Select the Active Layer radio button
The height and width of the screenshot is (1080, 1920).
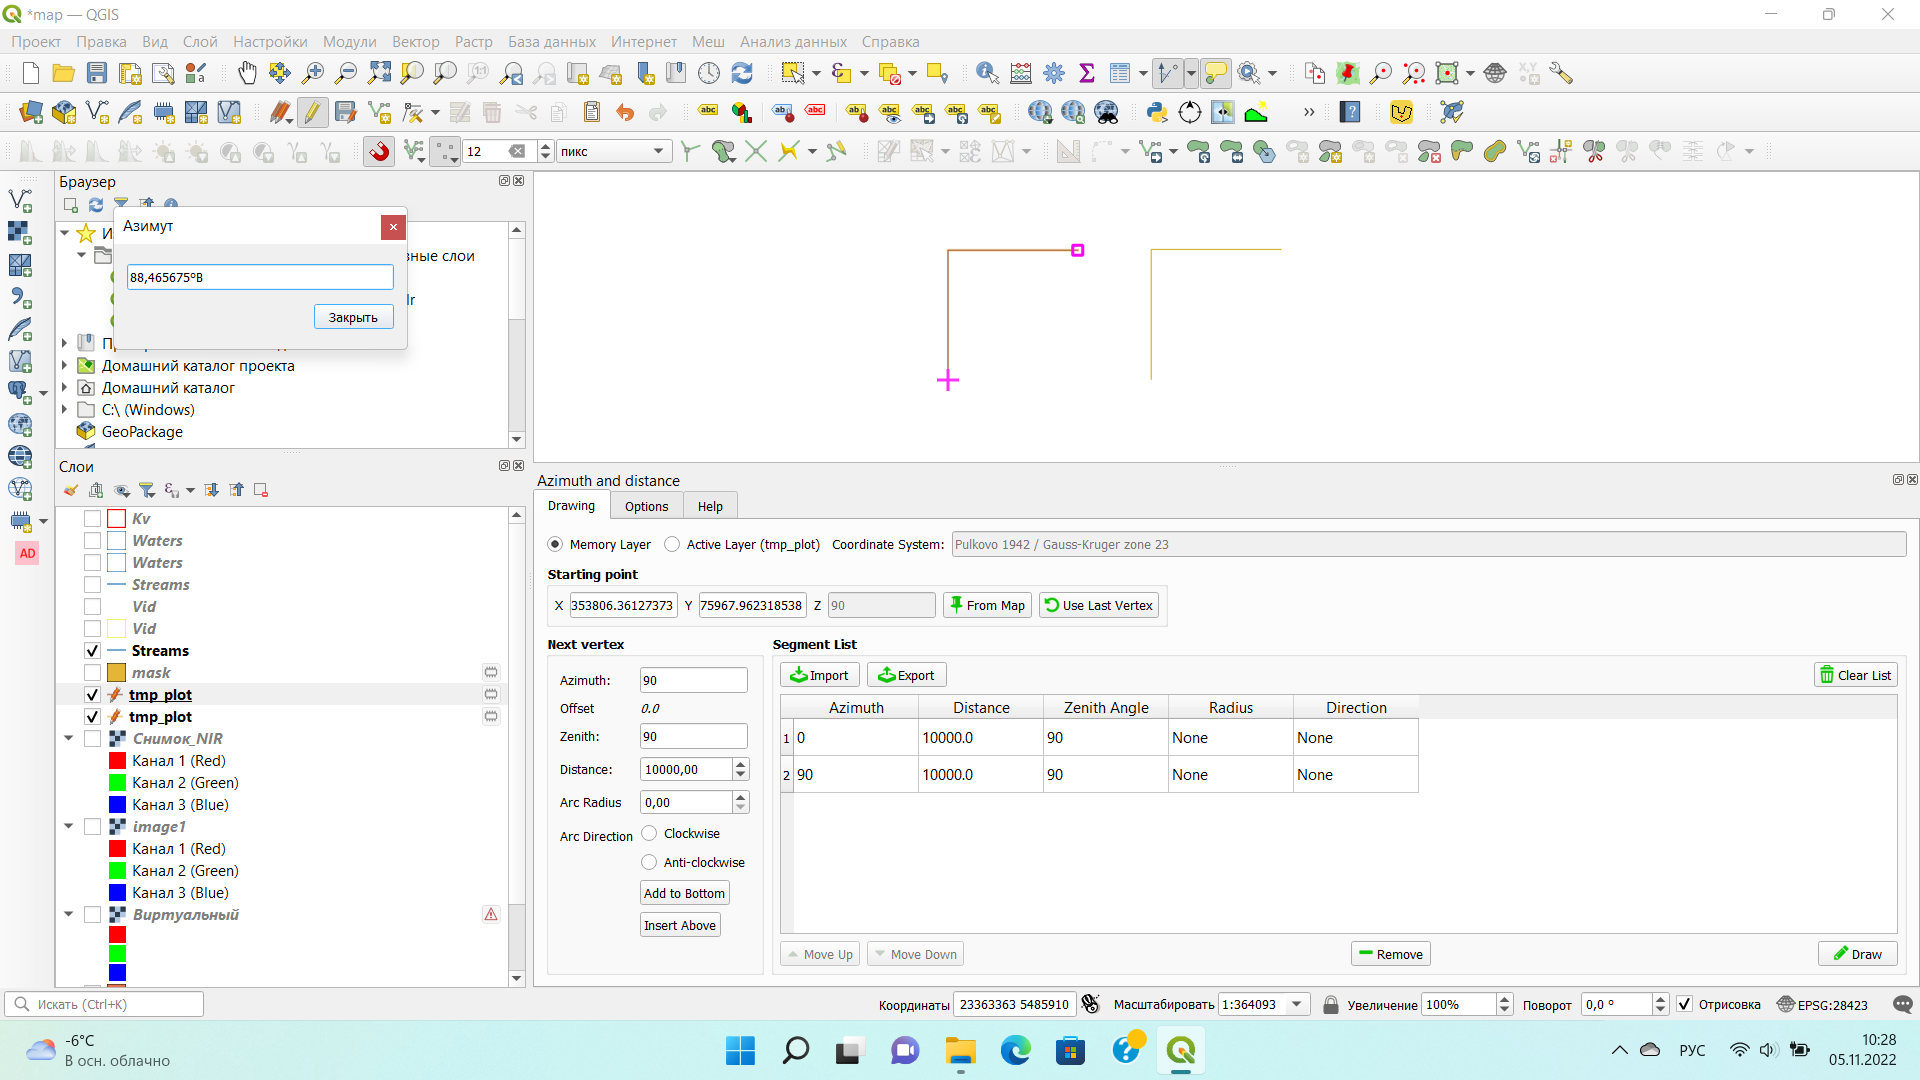click(672, 544)
